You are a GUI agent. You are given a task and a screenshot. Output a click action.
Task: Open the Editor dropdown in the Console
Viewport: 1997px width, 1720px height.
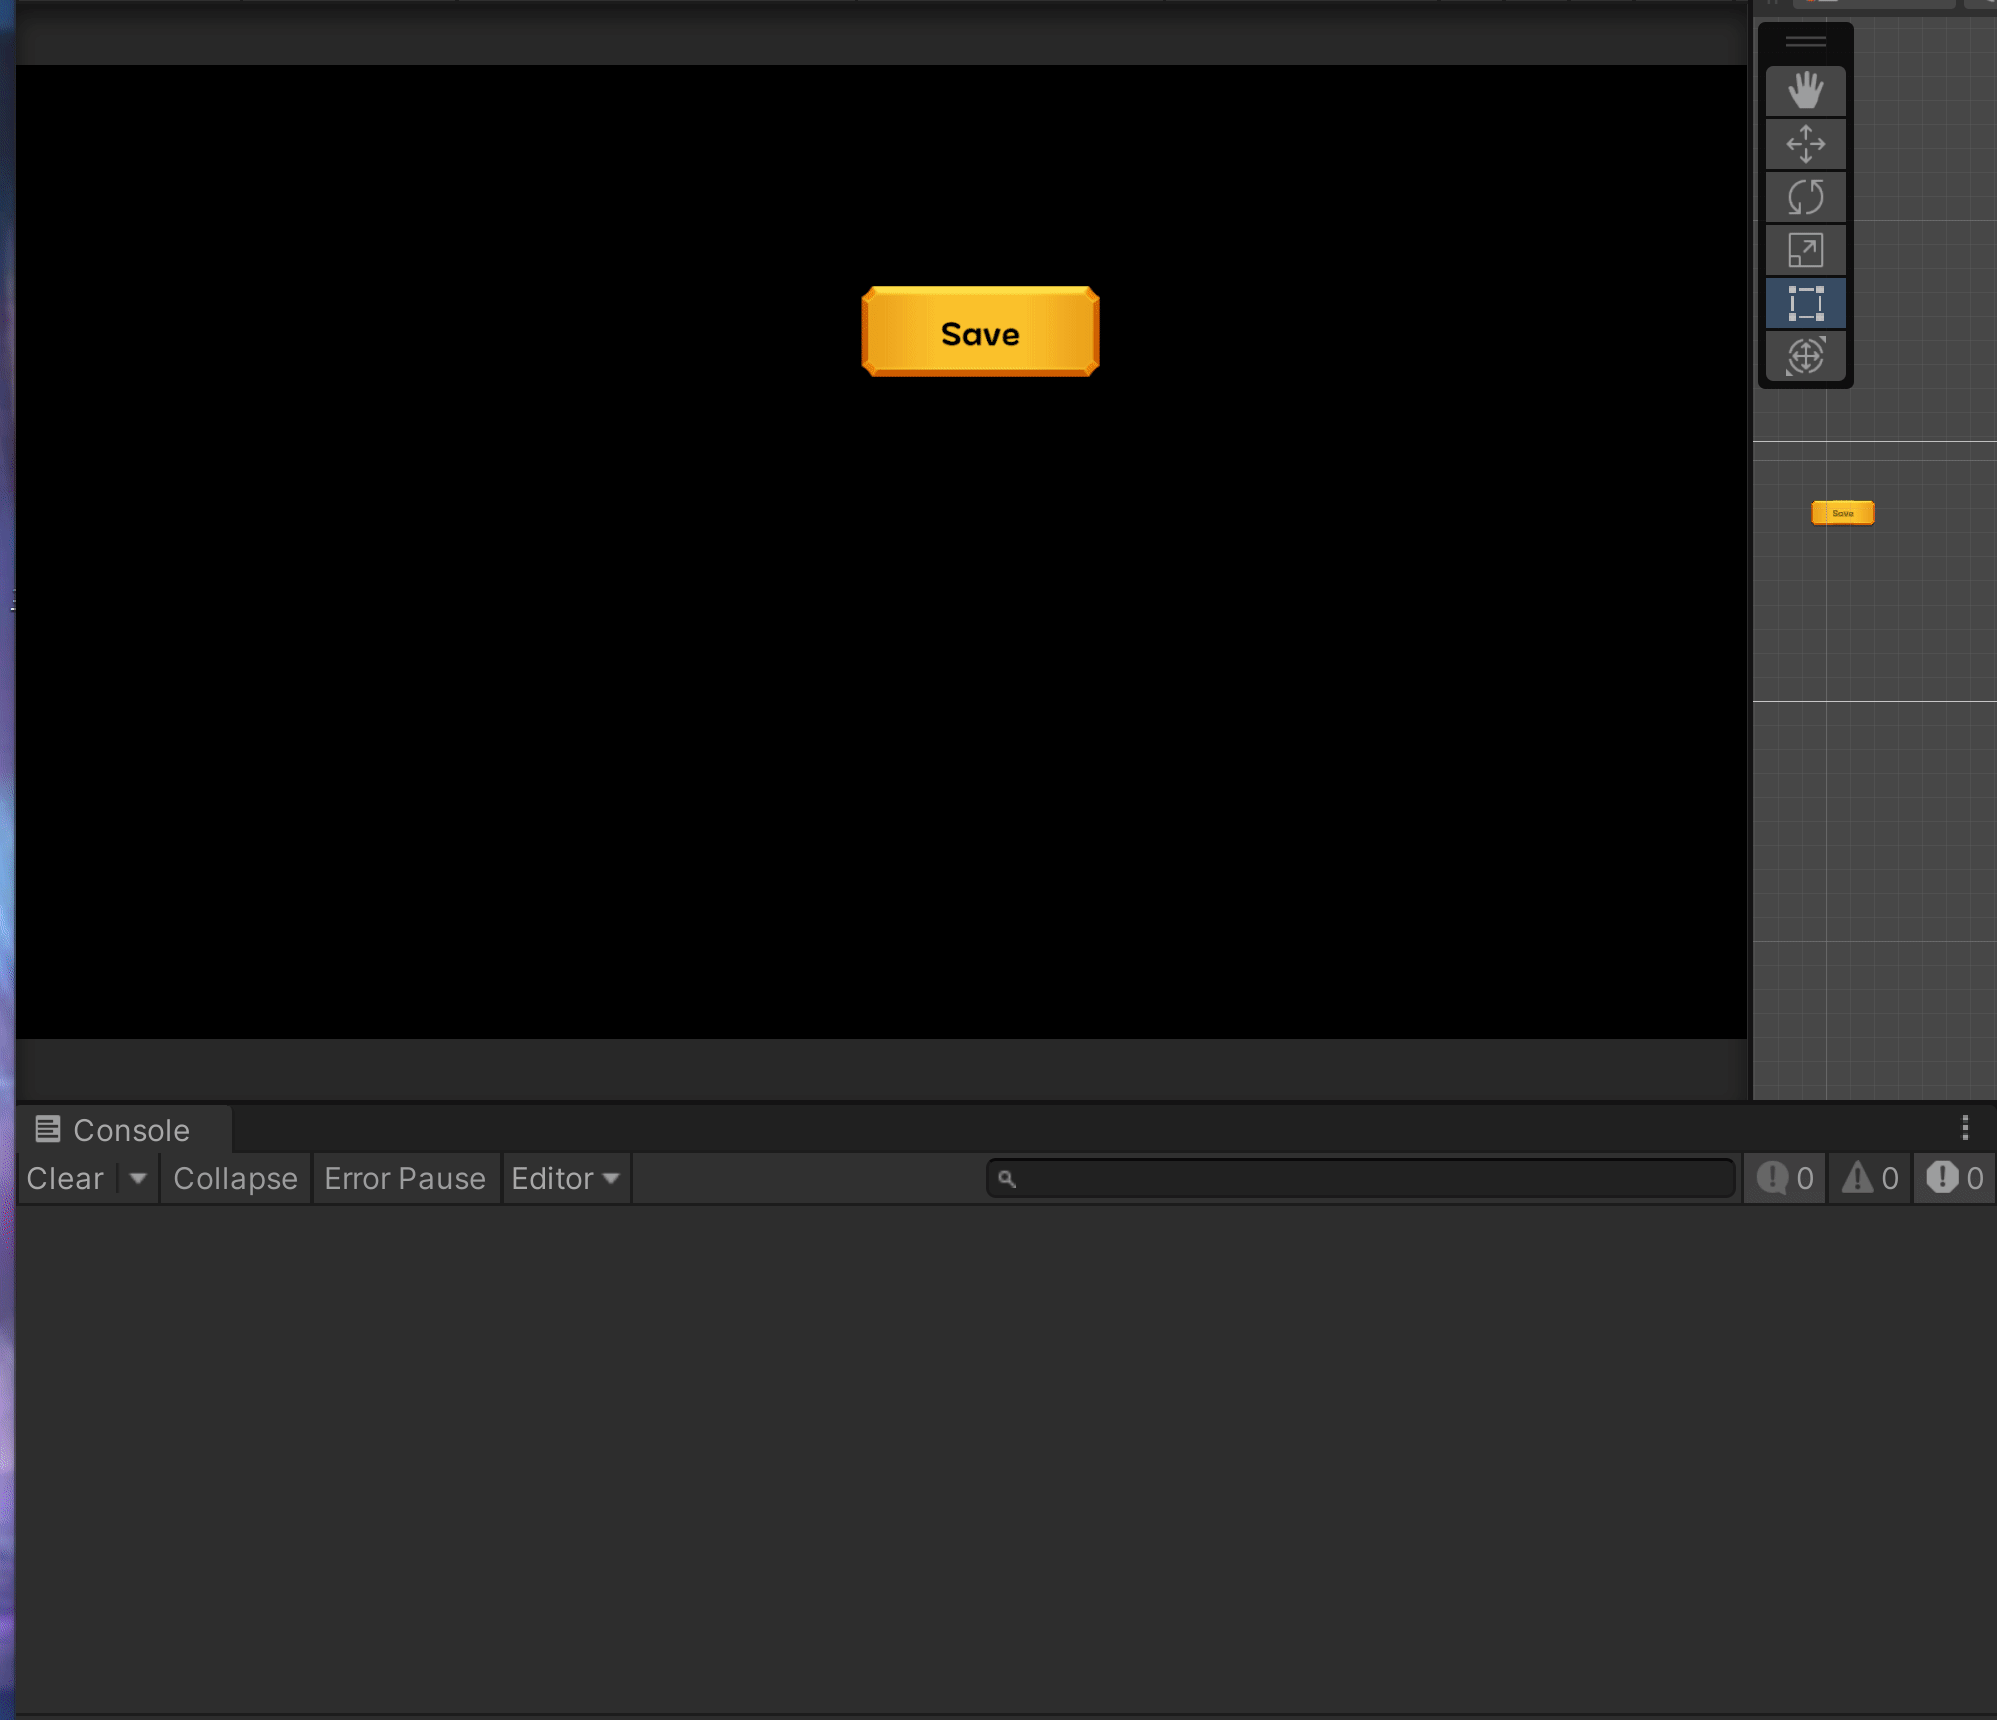(565, 1178)
